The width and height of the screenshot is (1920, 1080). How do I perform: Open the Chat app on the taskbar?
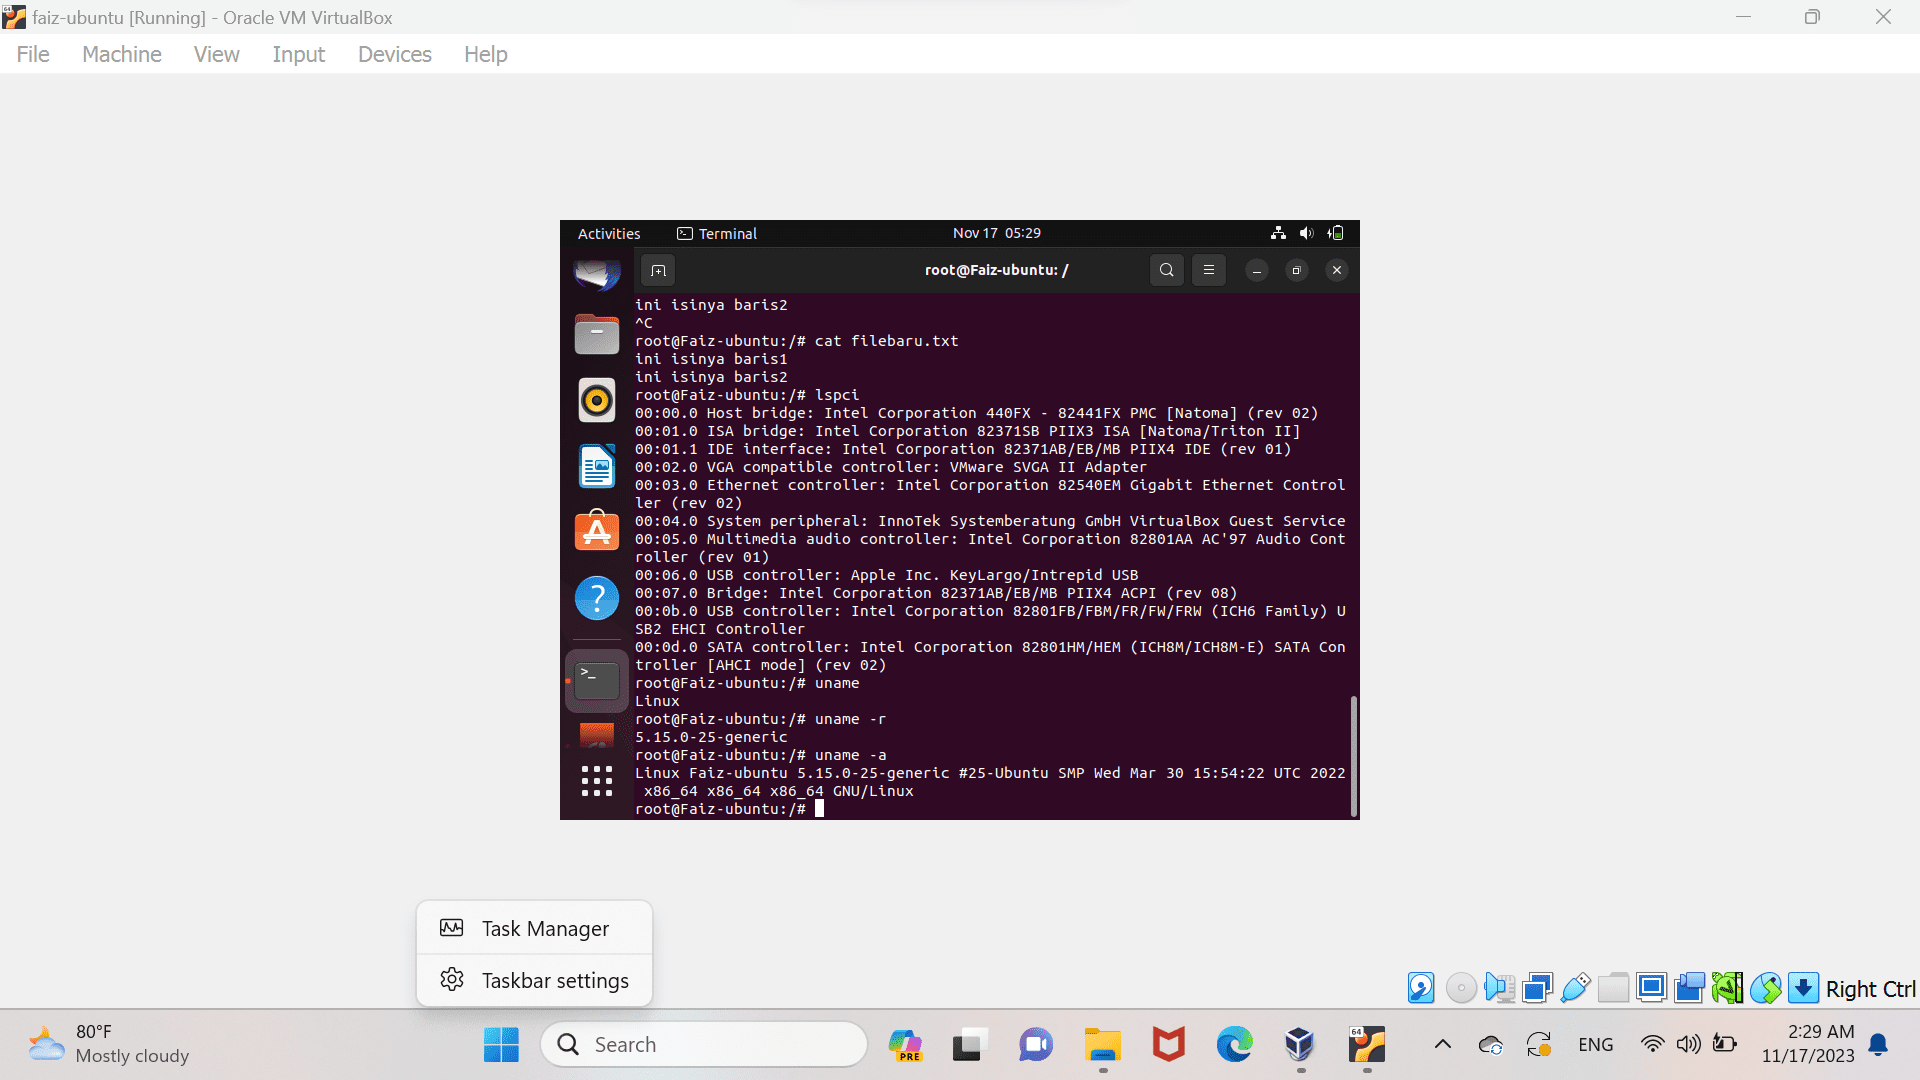[x=1036, y=1045]
